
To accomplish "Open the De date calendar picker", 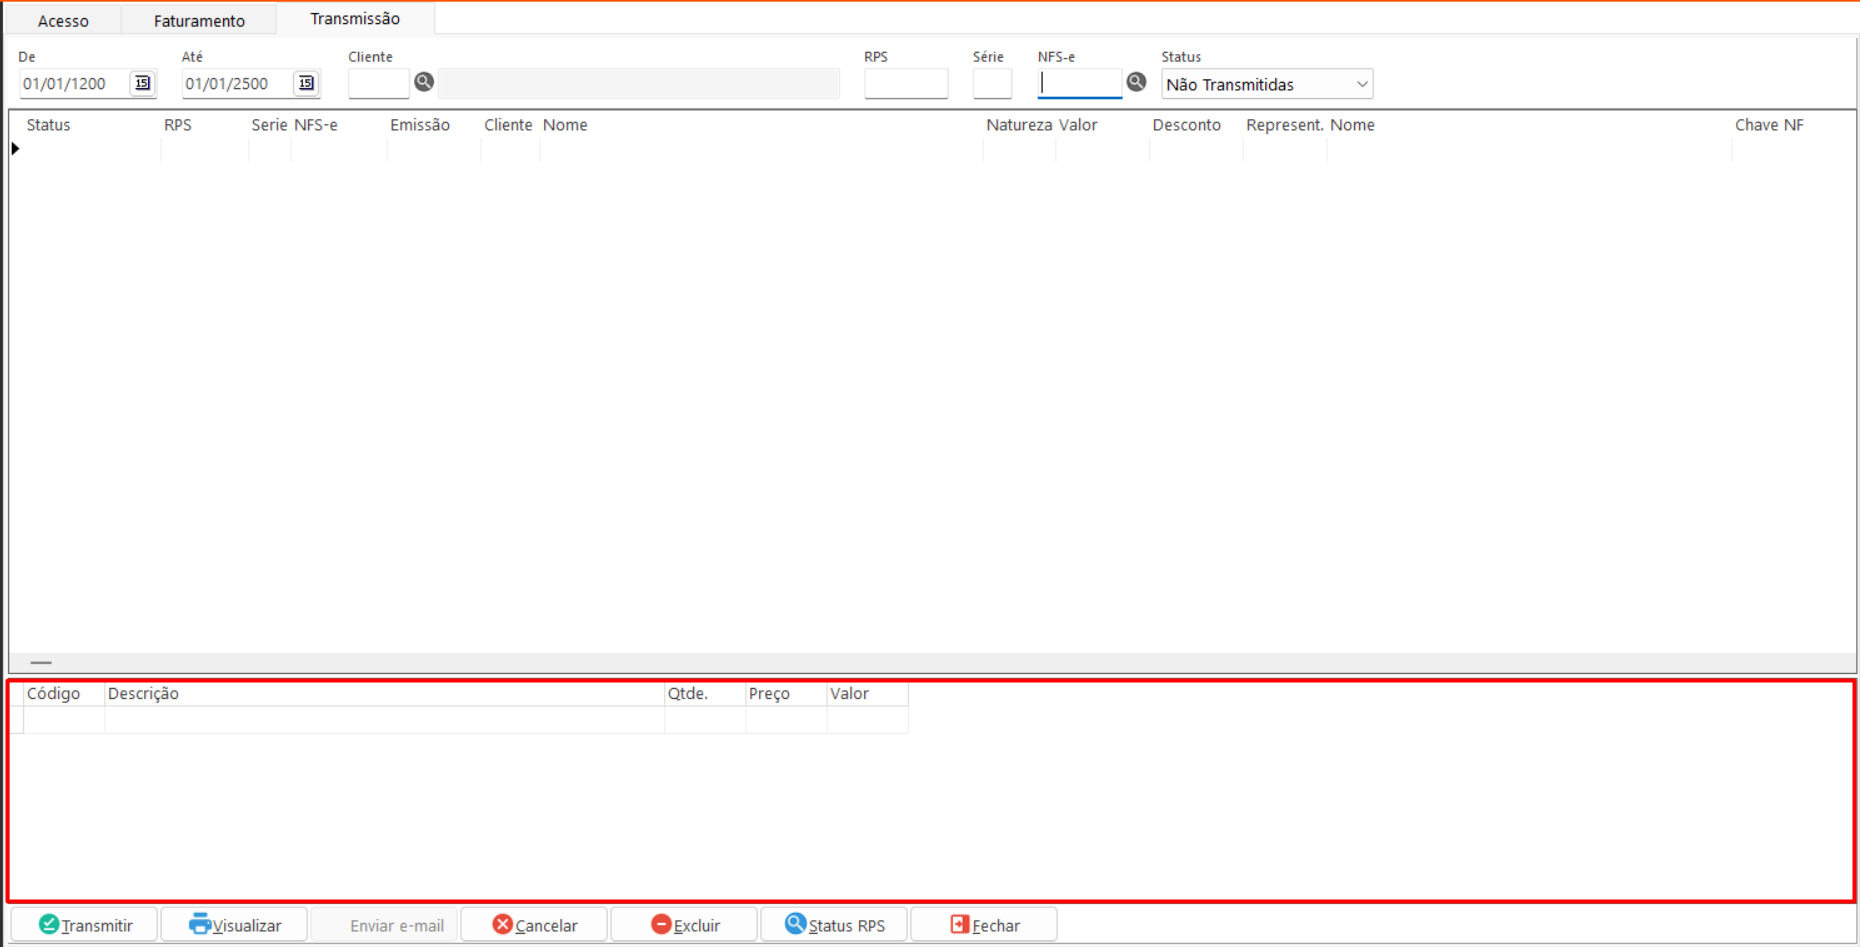I will (x=142, y=84).
